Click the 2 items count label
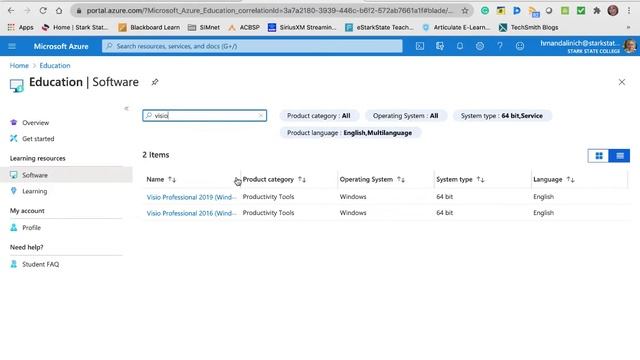This screenshot has width=640, height=360. tap(156, 155)
